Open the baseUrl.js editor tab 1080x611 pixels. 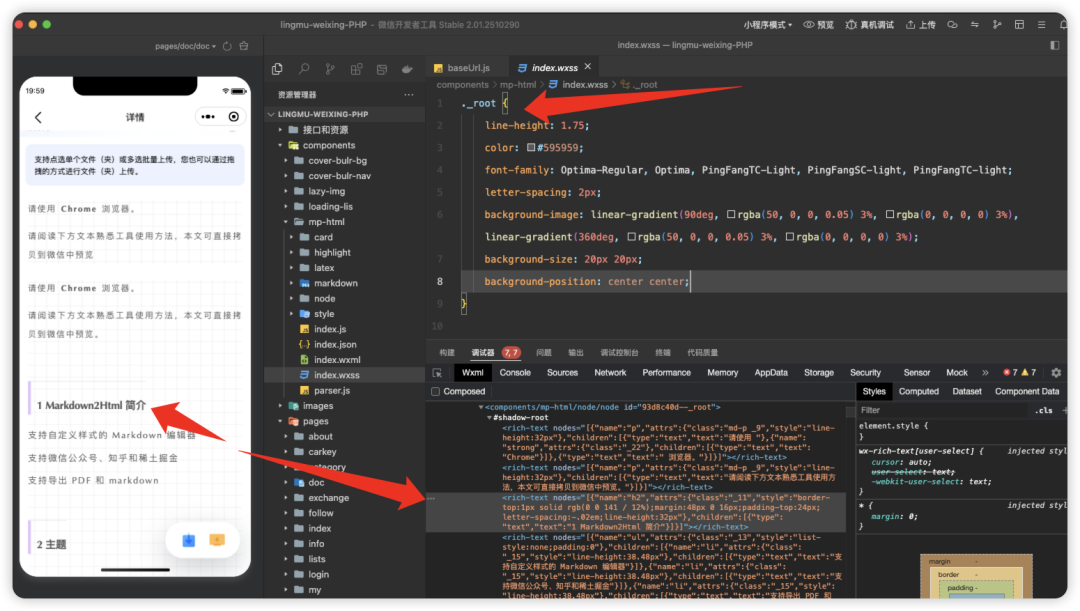468,68
